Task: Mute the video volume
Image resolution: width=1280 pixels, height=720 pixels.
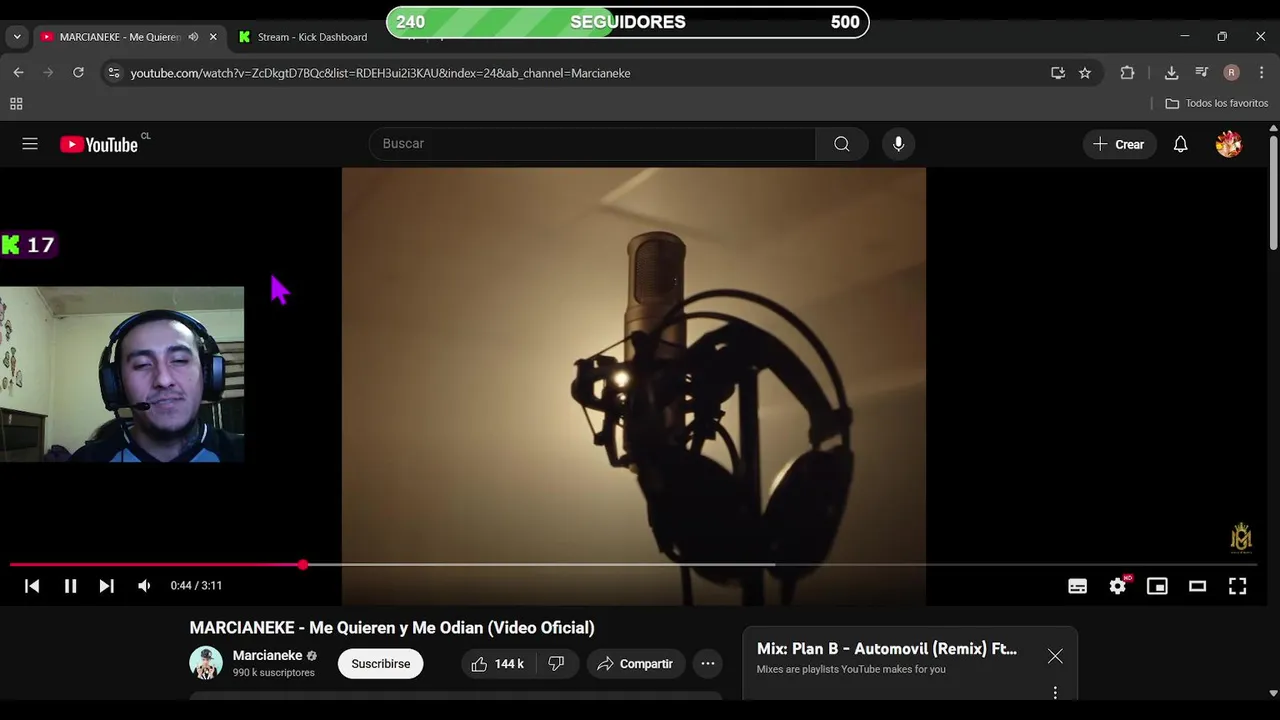Action: (144, 586)
